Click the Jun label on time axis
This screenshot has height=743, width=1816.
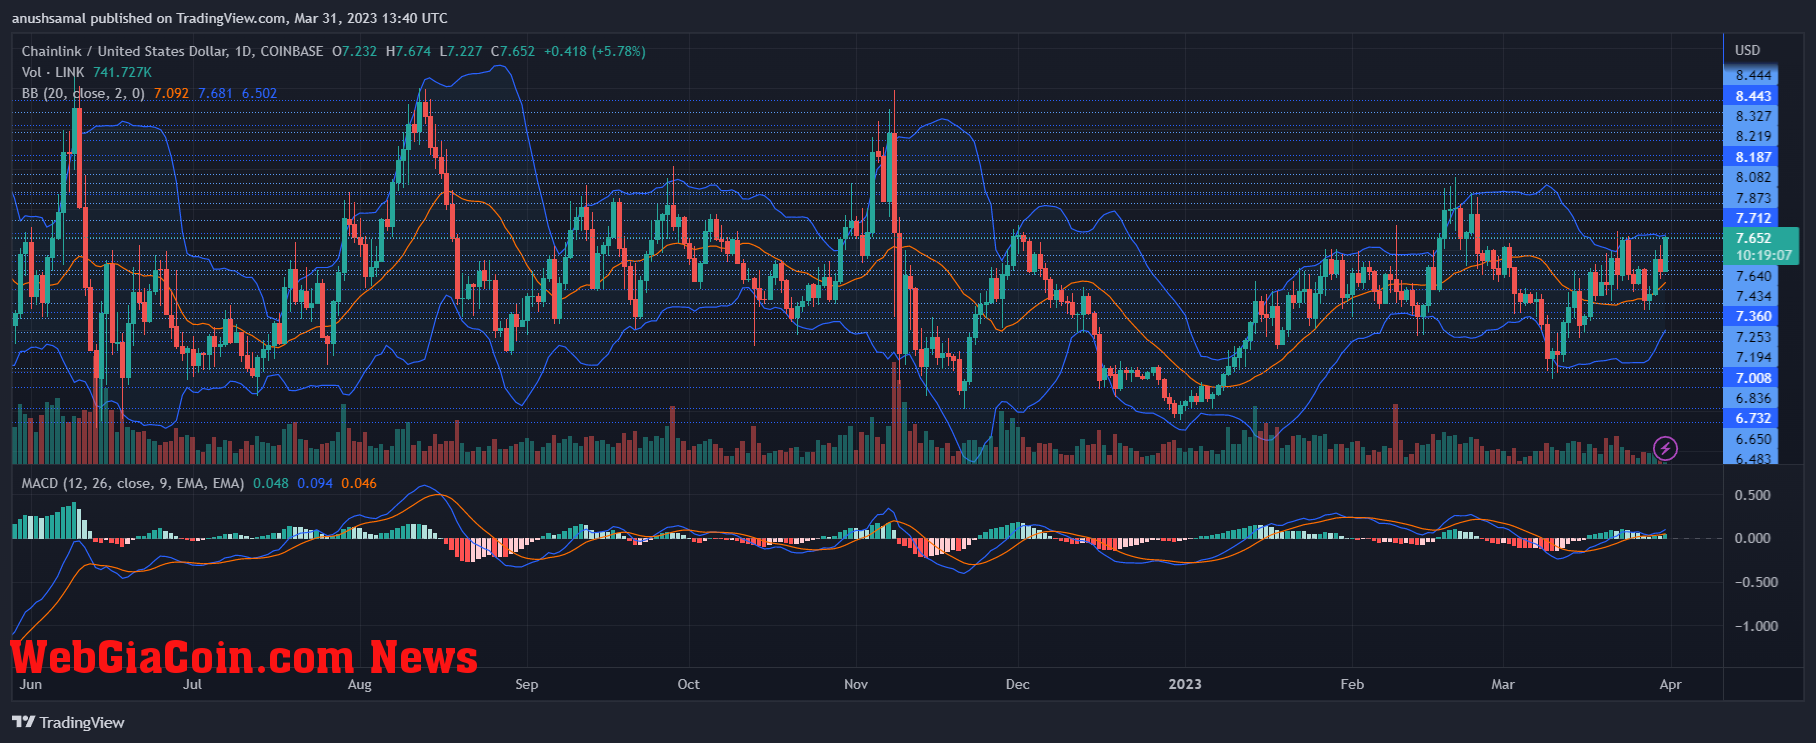pos(31,684)
